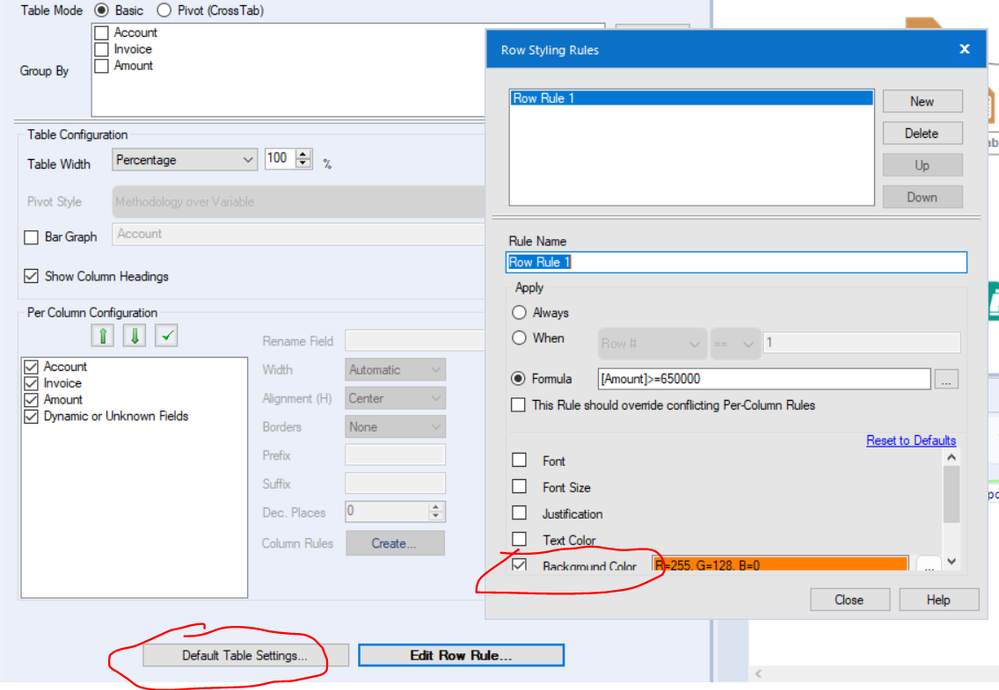Select Basic table mode
Screen dimensions: 999x690
[x=101, y=10]
